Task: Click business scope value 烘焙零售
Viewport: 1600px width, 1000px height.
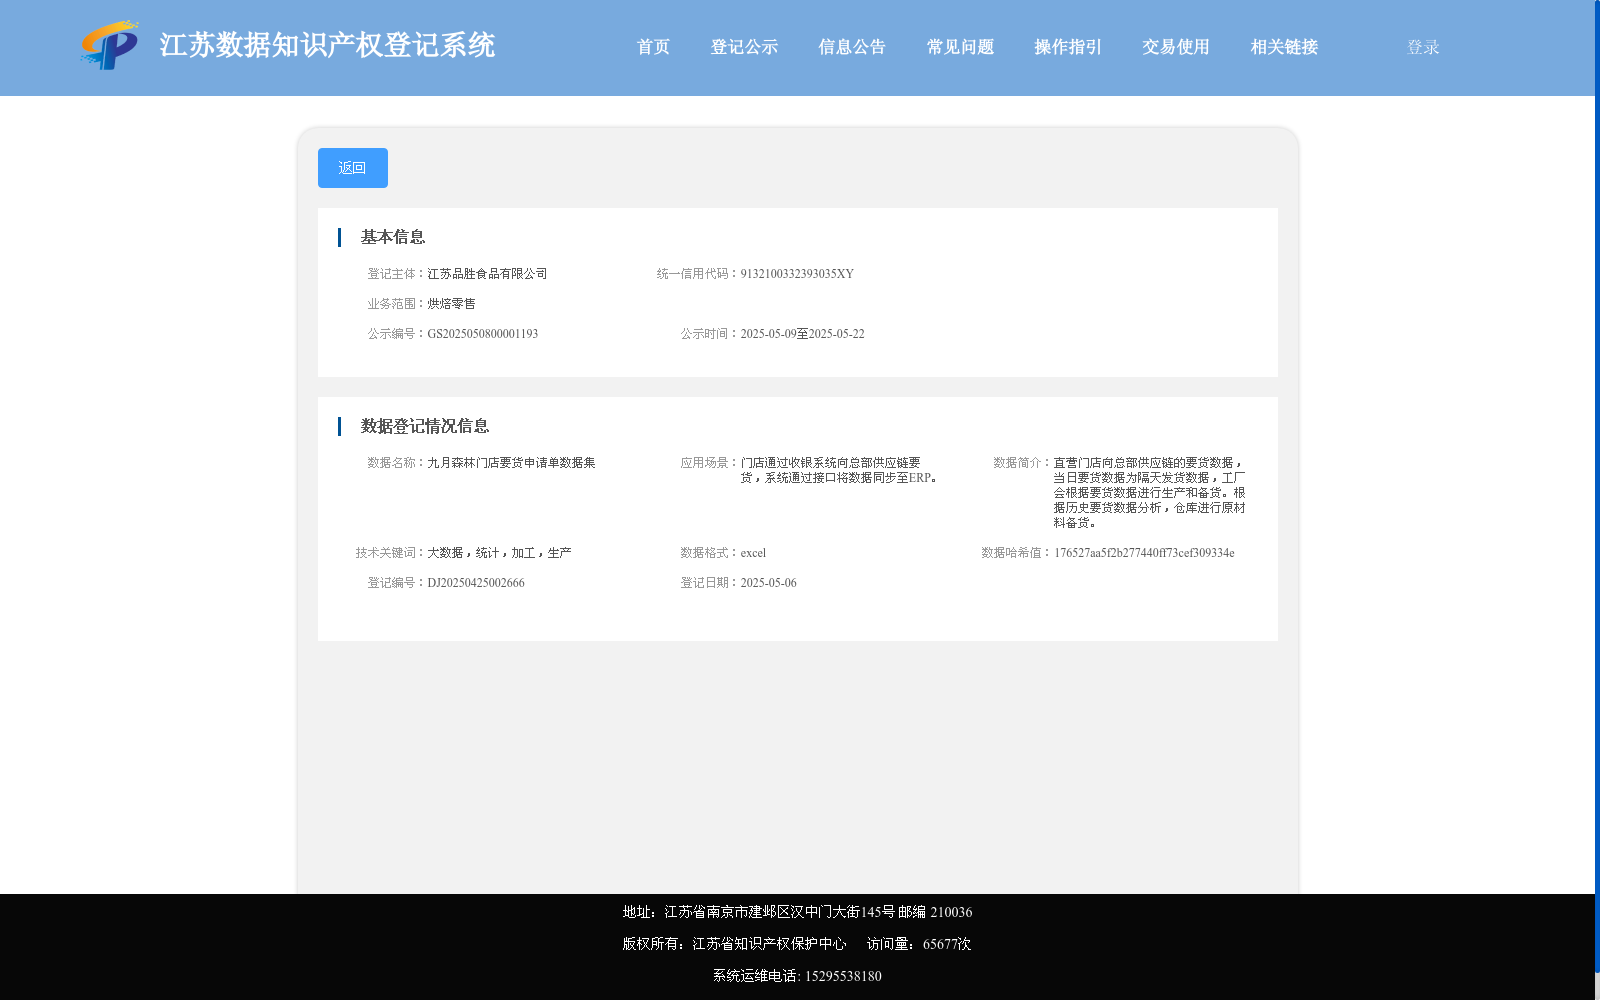Action: point(451,304)
